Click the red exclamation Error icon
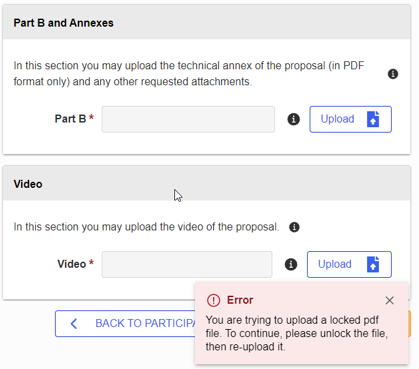 213,300
